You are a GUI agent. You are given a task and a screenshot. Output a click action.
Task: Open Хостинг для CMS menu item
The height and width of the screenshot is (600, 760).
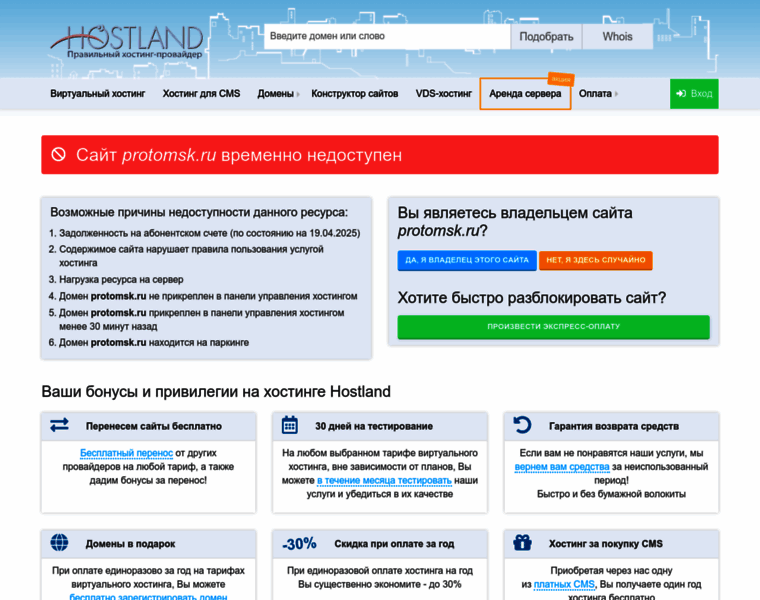pos(201,94)
